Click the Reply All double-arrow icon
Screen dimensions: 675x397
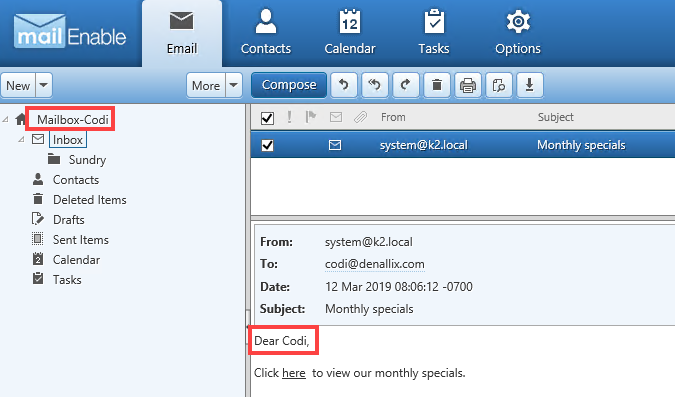pyautogui.click(x=375, y=85)
